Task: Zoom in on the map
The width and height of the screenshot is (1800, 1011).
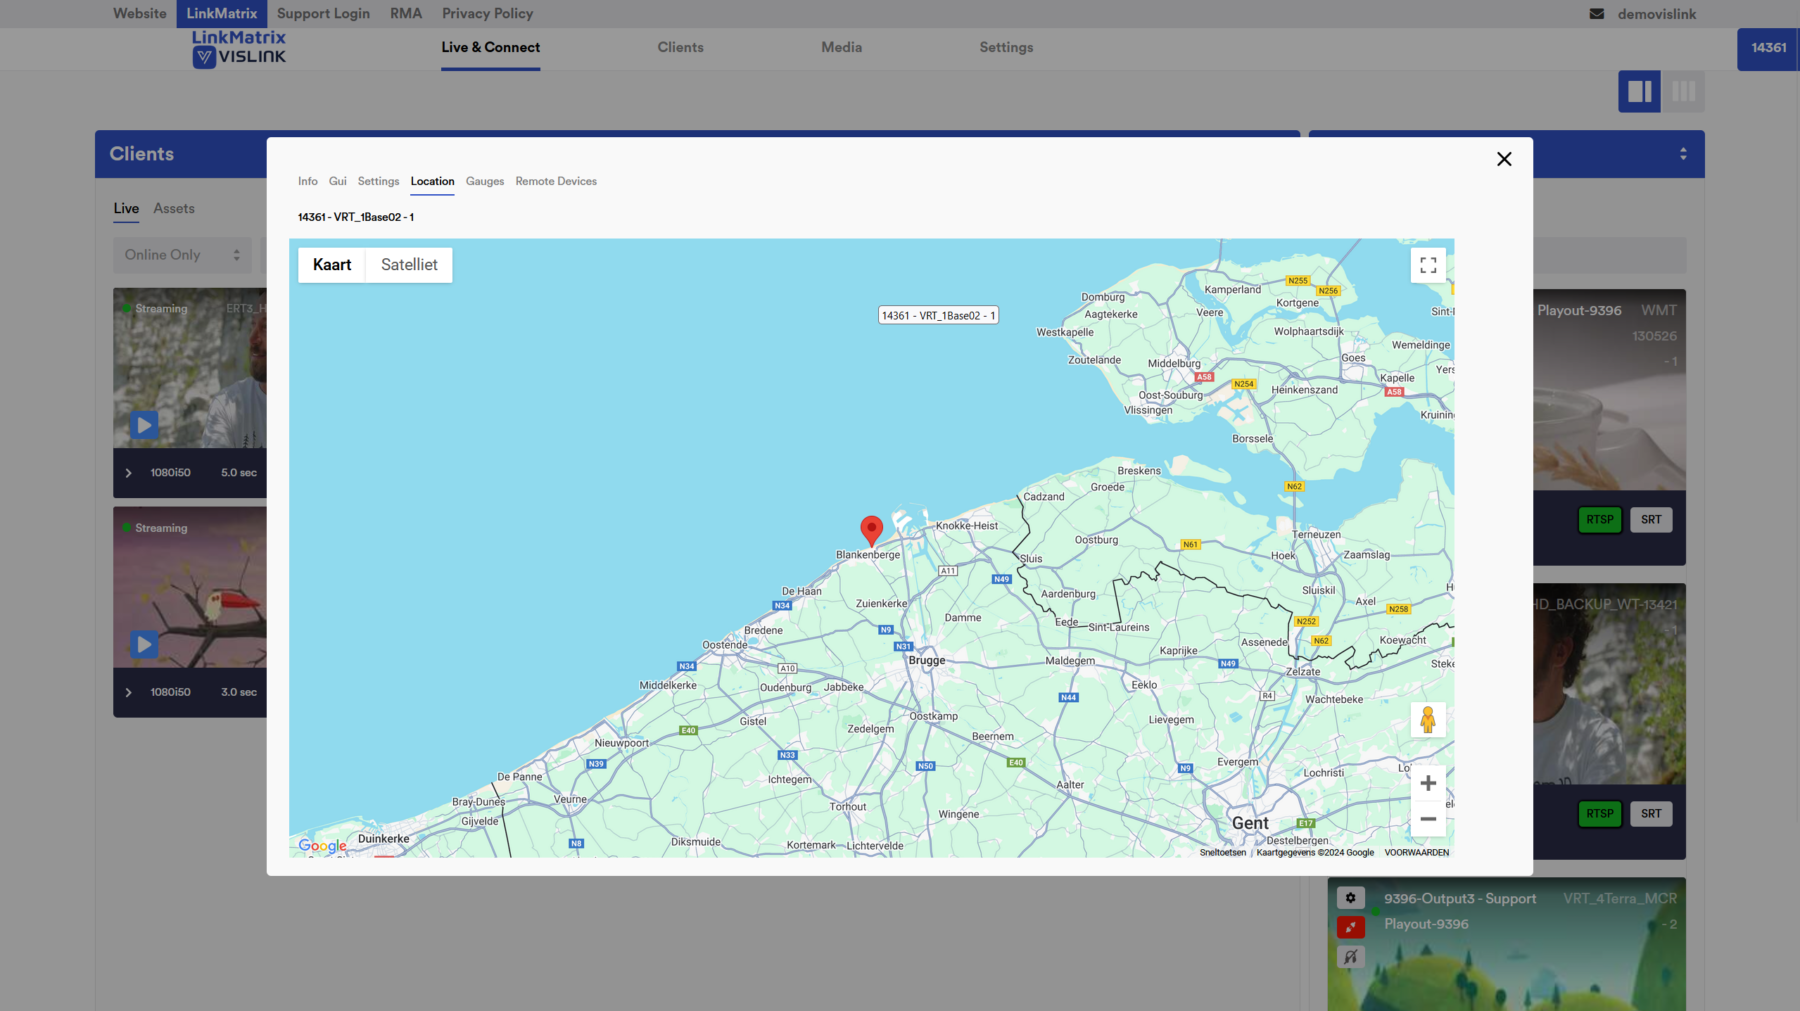Action: 1428,783
